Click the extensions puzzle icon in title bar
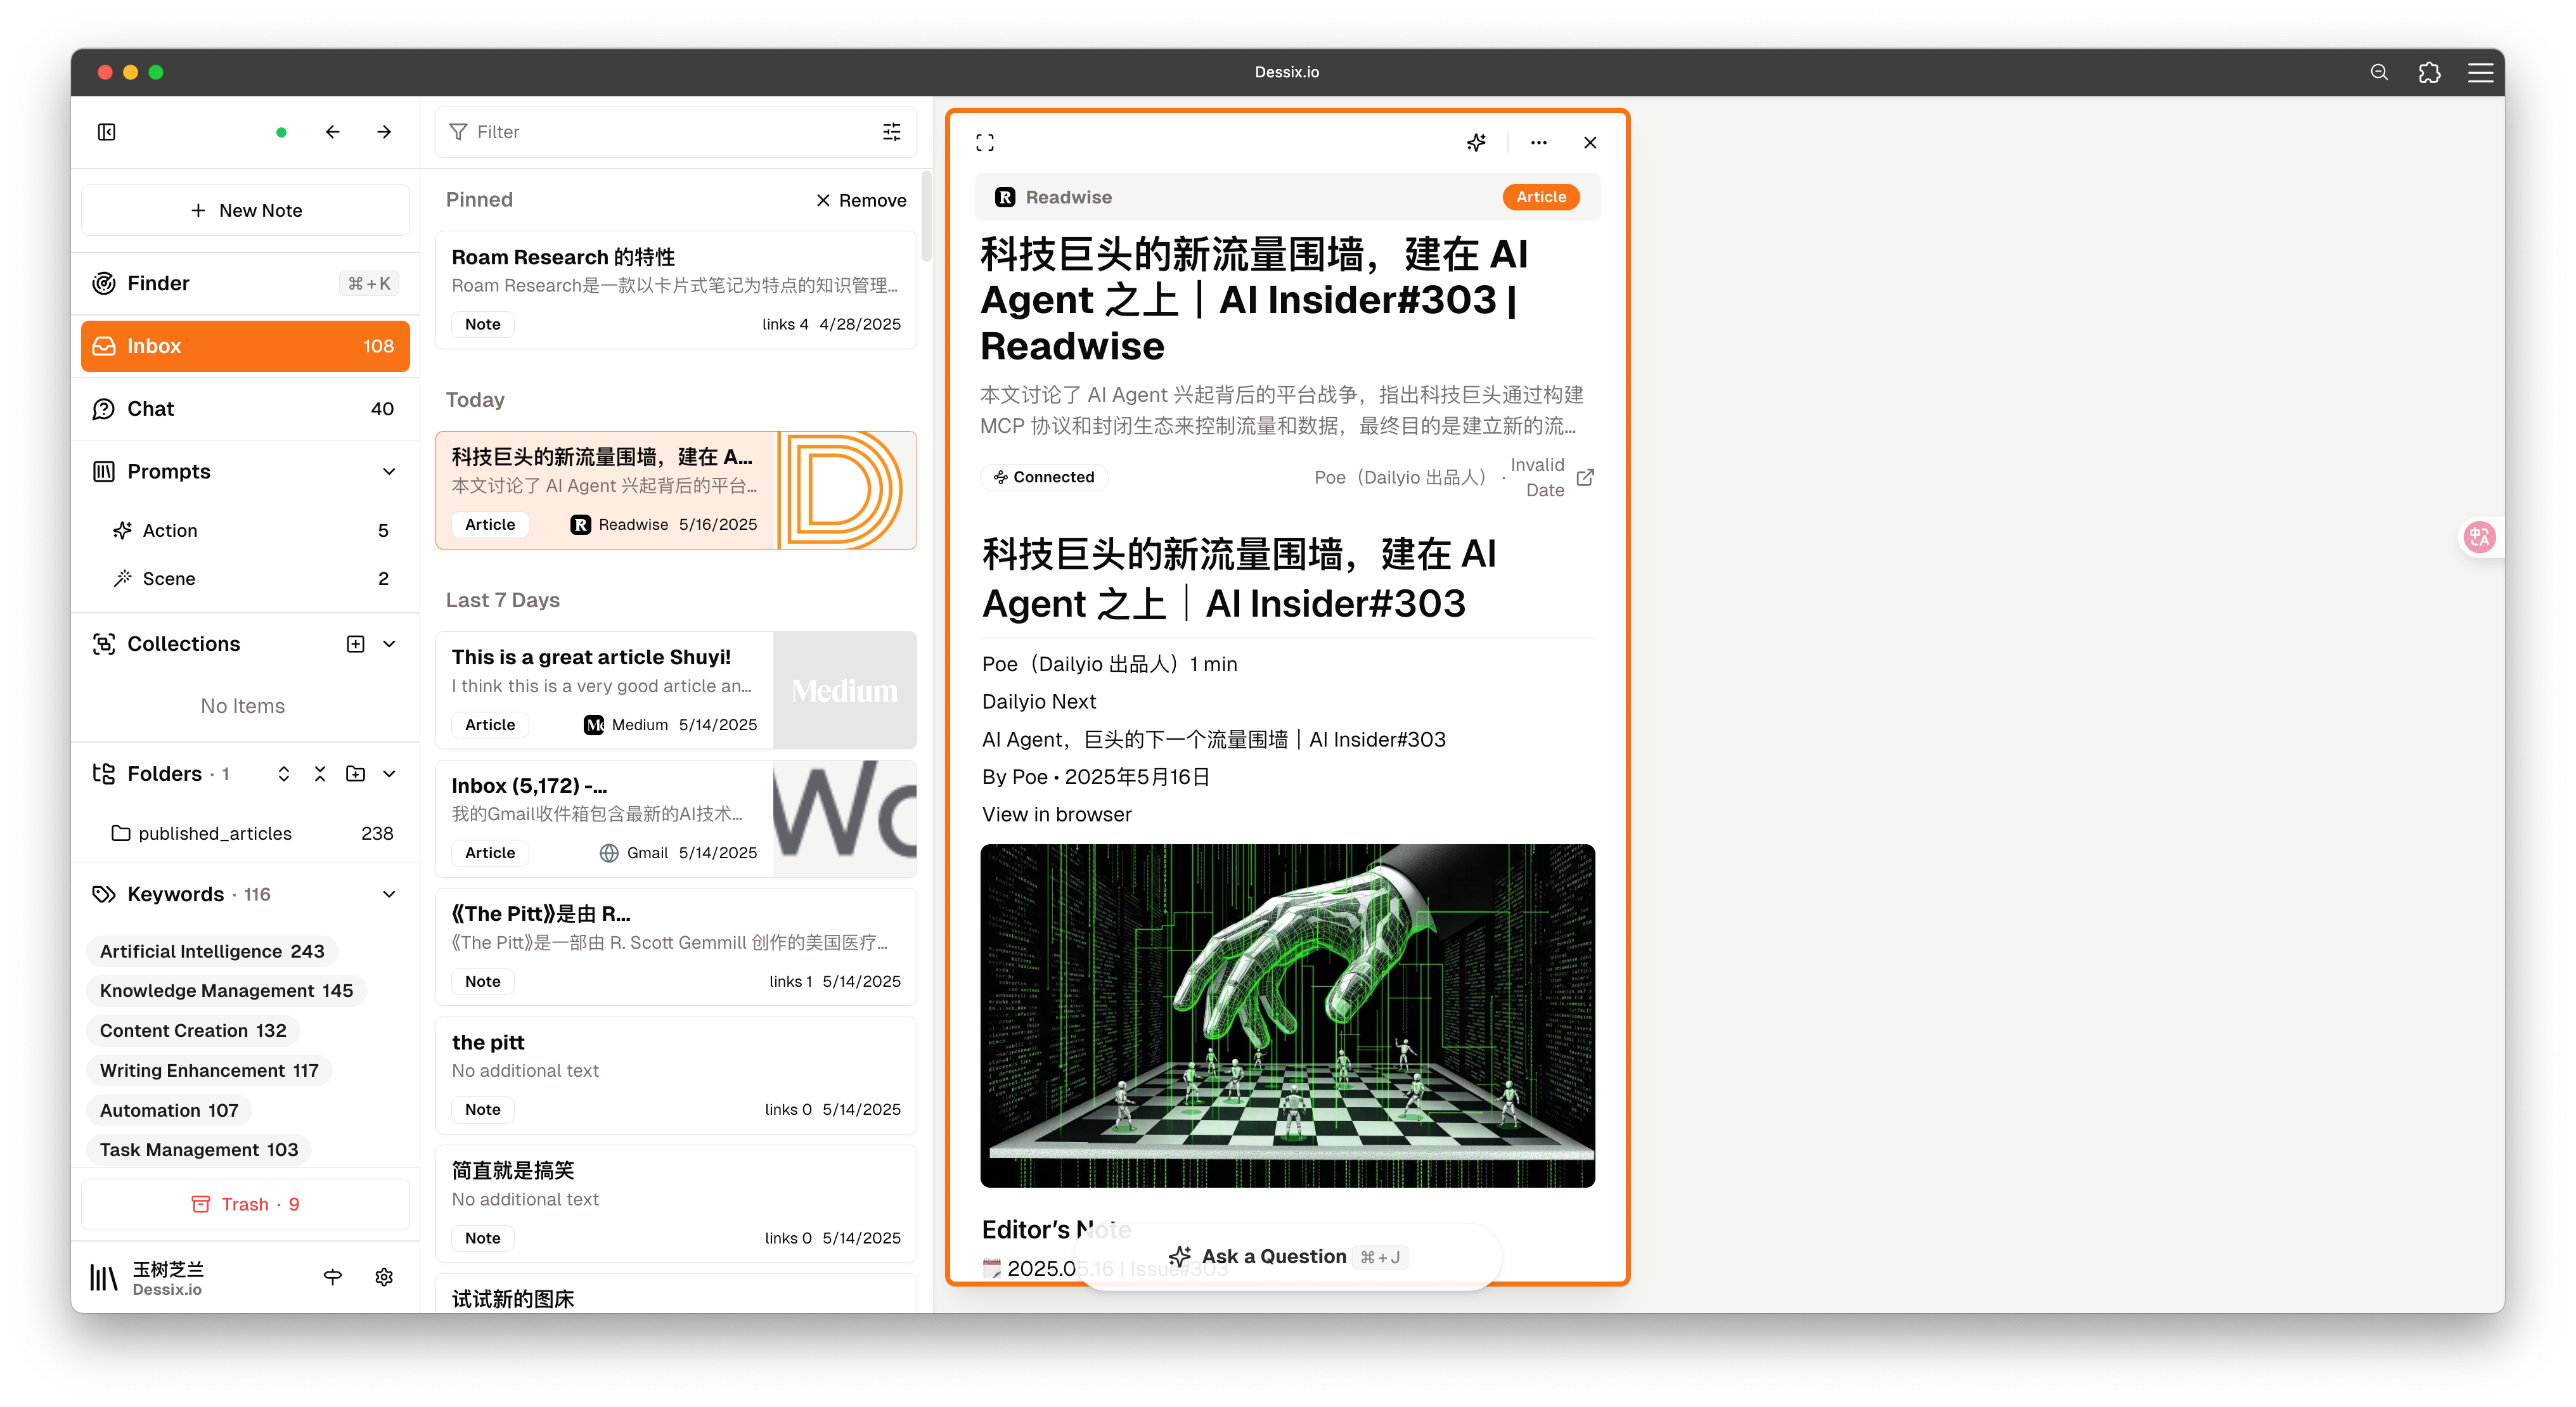This screenshot has height=1407, width=2576. (x=2429, y=72)
